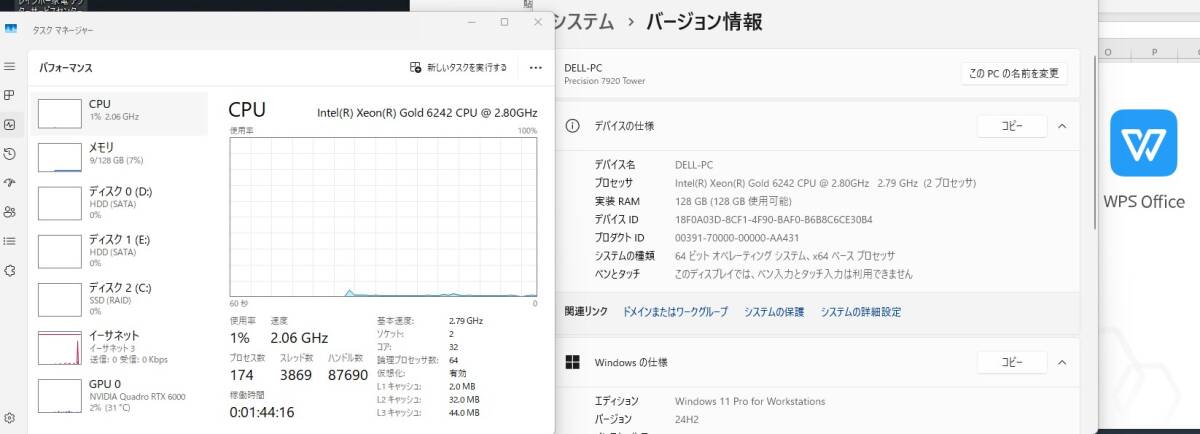Click the process count 174
1200x434 pixels.
pos(243,374)
